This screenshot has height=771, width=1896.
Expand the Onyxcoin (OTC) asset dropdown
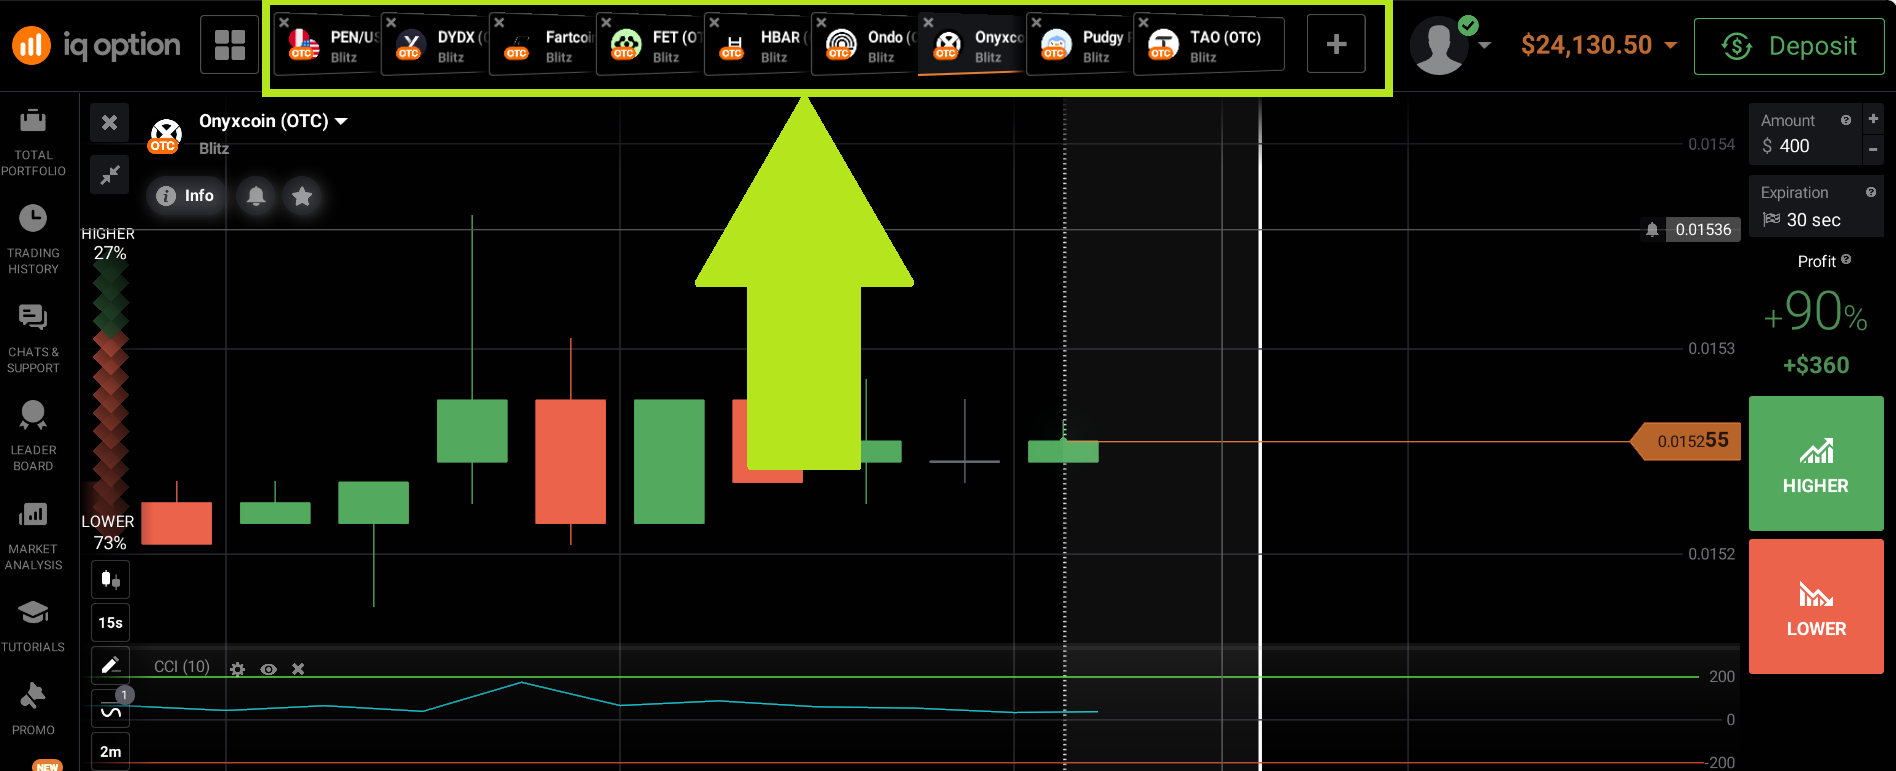click(x=273, y=121)
